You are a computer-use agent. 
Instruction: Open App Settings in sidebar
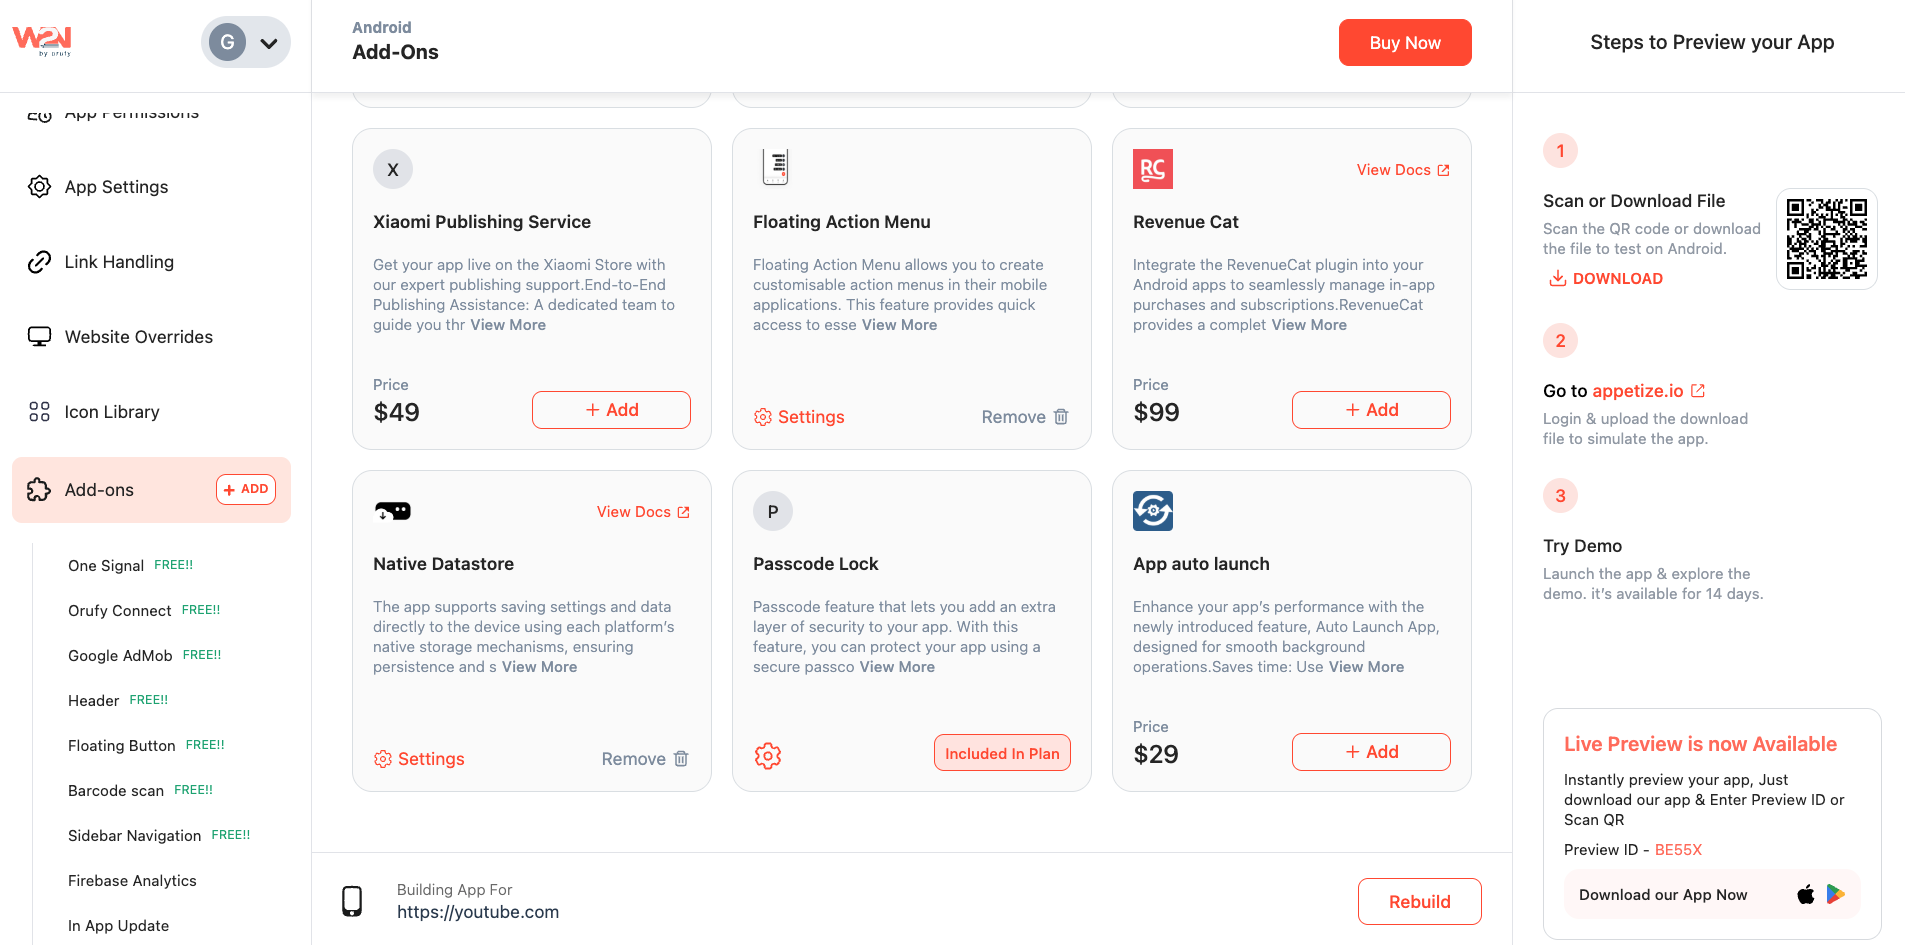(x=116, y=187)
